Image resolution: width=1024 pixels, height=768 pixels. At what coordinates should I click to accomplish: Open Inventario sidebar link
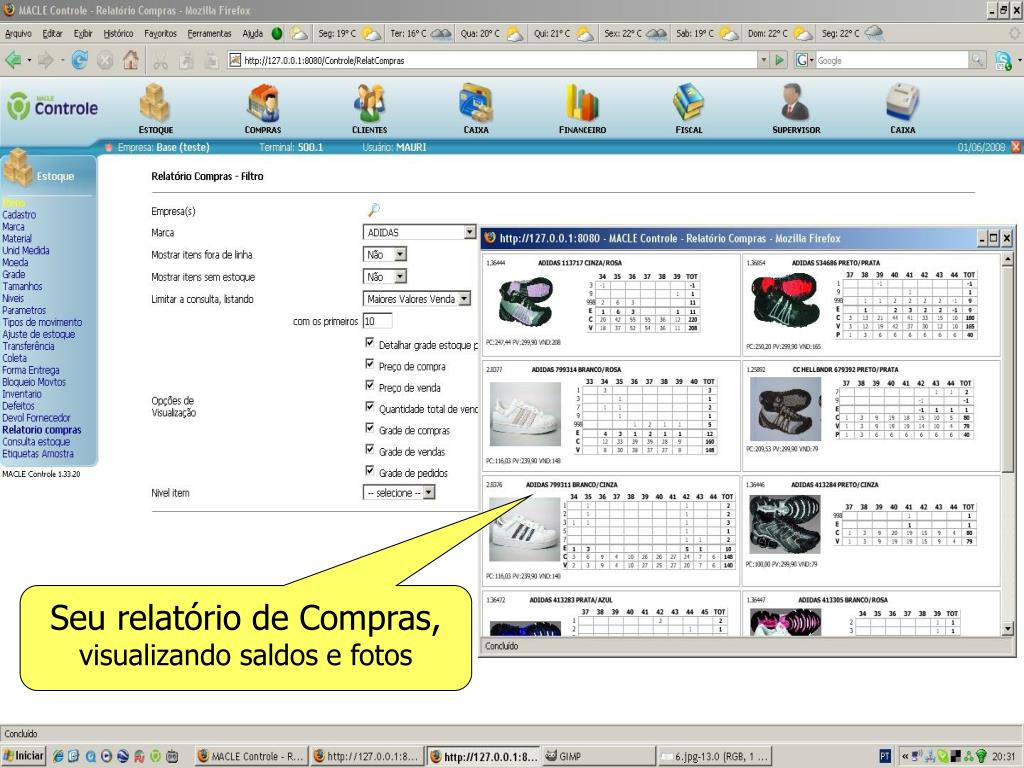pos(22,394)
